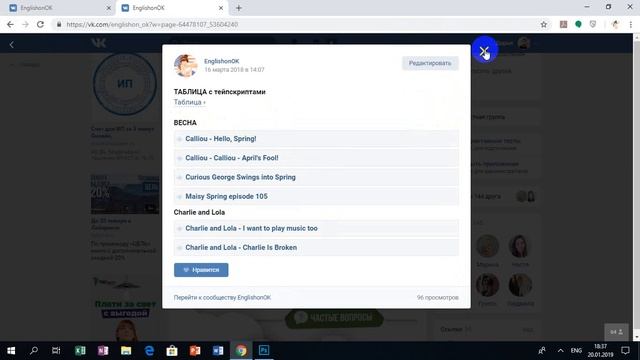The height and width of the screenshot is (360, 640).
Task: Open Перейти к сообществу EnglishonOK link
Action: (x=222, y=298)
